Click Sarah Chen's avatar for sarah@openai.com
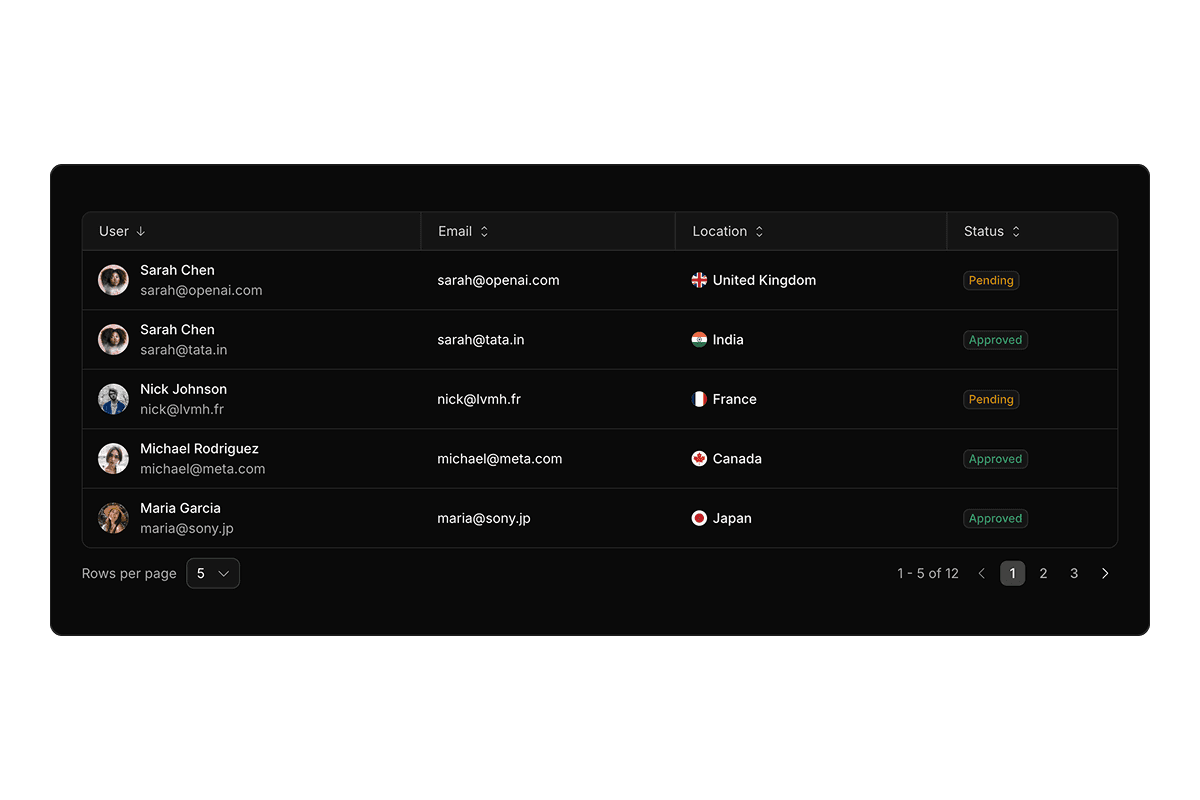This screenshot has width=1200, height=800. coord(113,280)
